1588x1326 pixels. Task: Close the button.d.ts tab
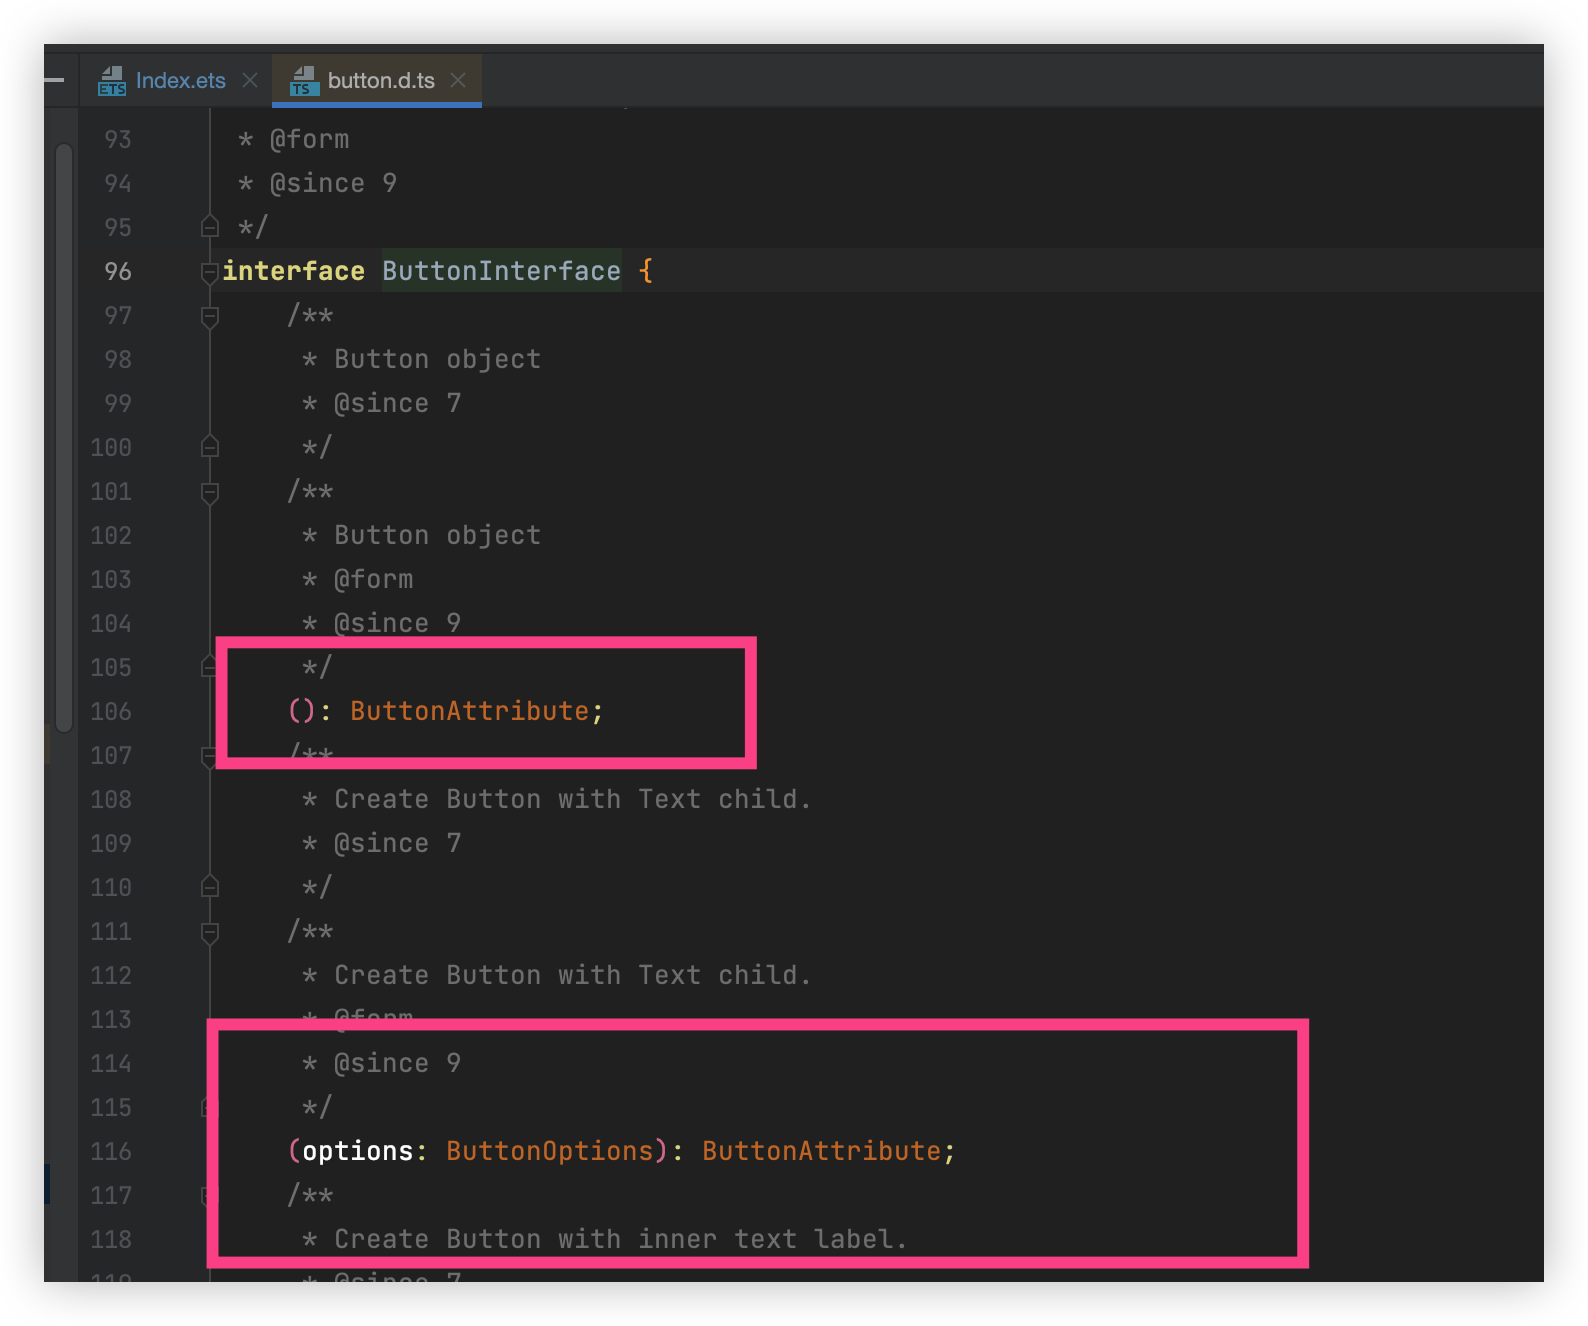[458, 80]
